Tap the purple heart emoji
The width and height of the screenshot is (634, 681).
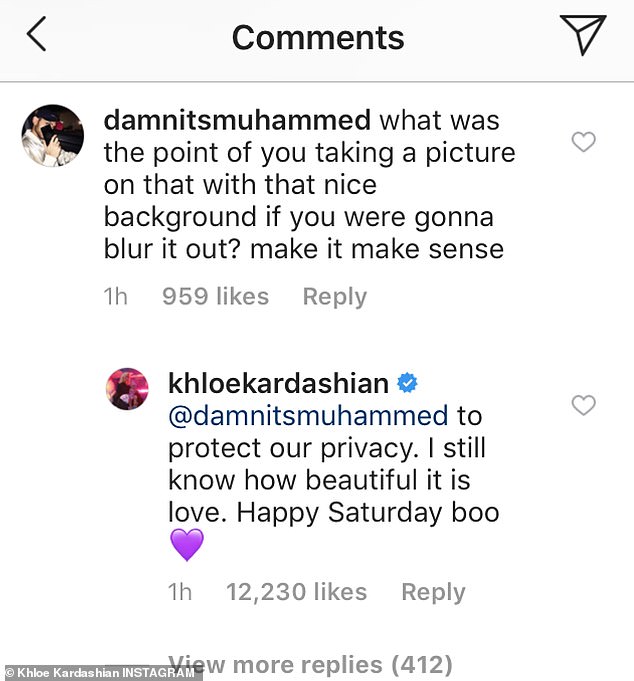[187, 545]
